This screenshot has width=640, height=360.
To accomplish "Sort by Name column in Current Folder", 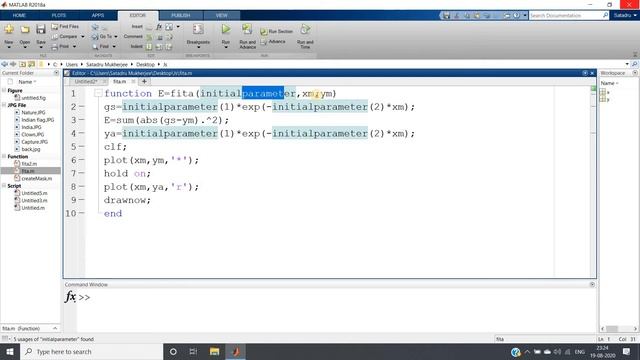I will pyautogui.click(x=27, y=82).
